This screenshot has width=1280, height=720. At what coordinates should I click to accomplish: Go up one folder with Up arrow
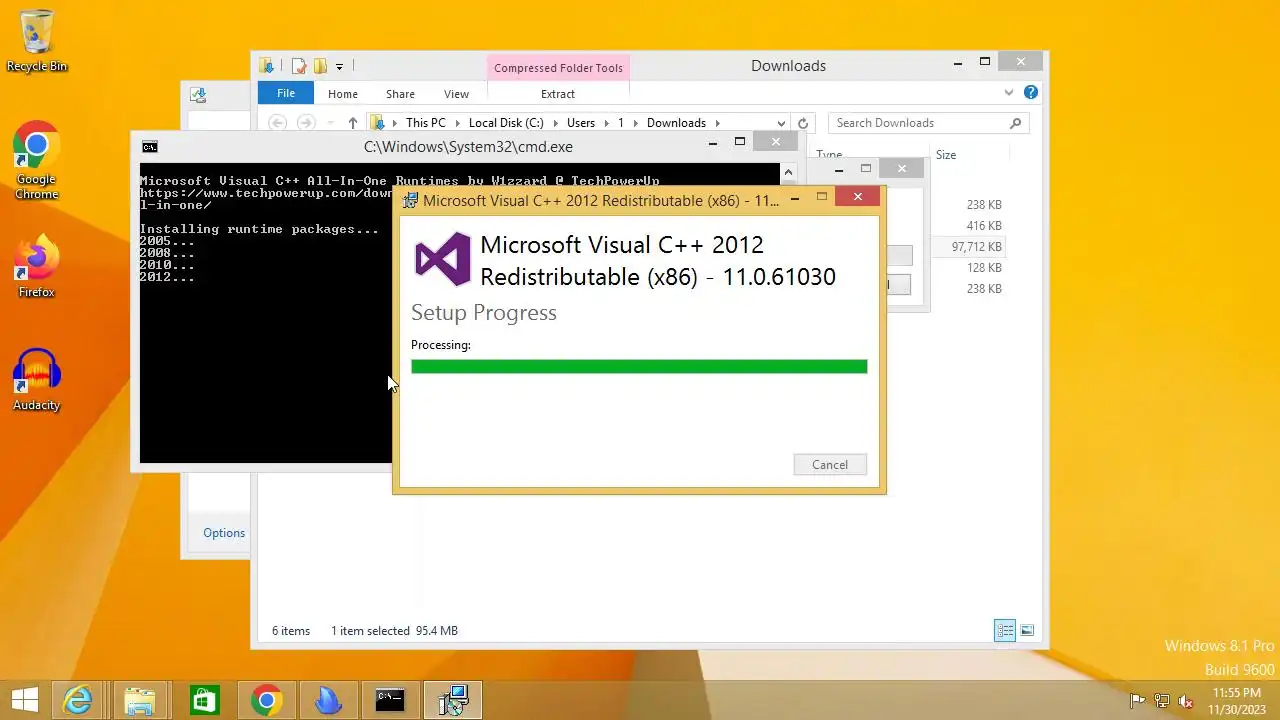tap(353, 123)
